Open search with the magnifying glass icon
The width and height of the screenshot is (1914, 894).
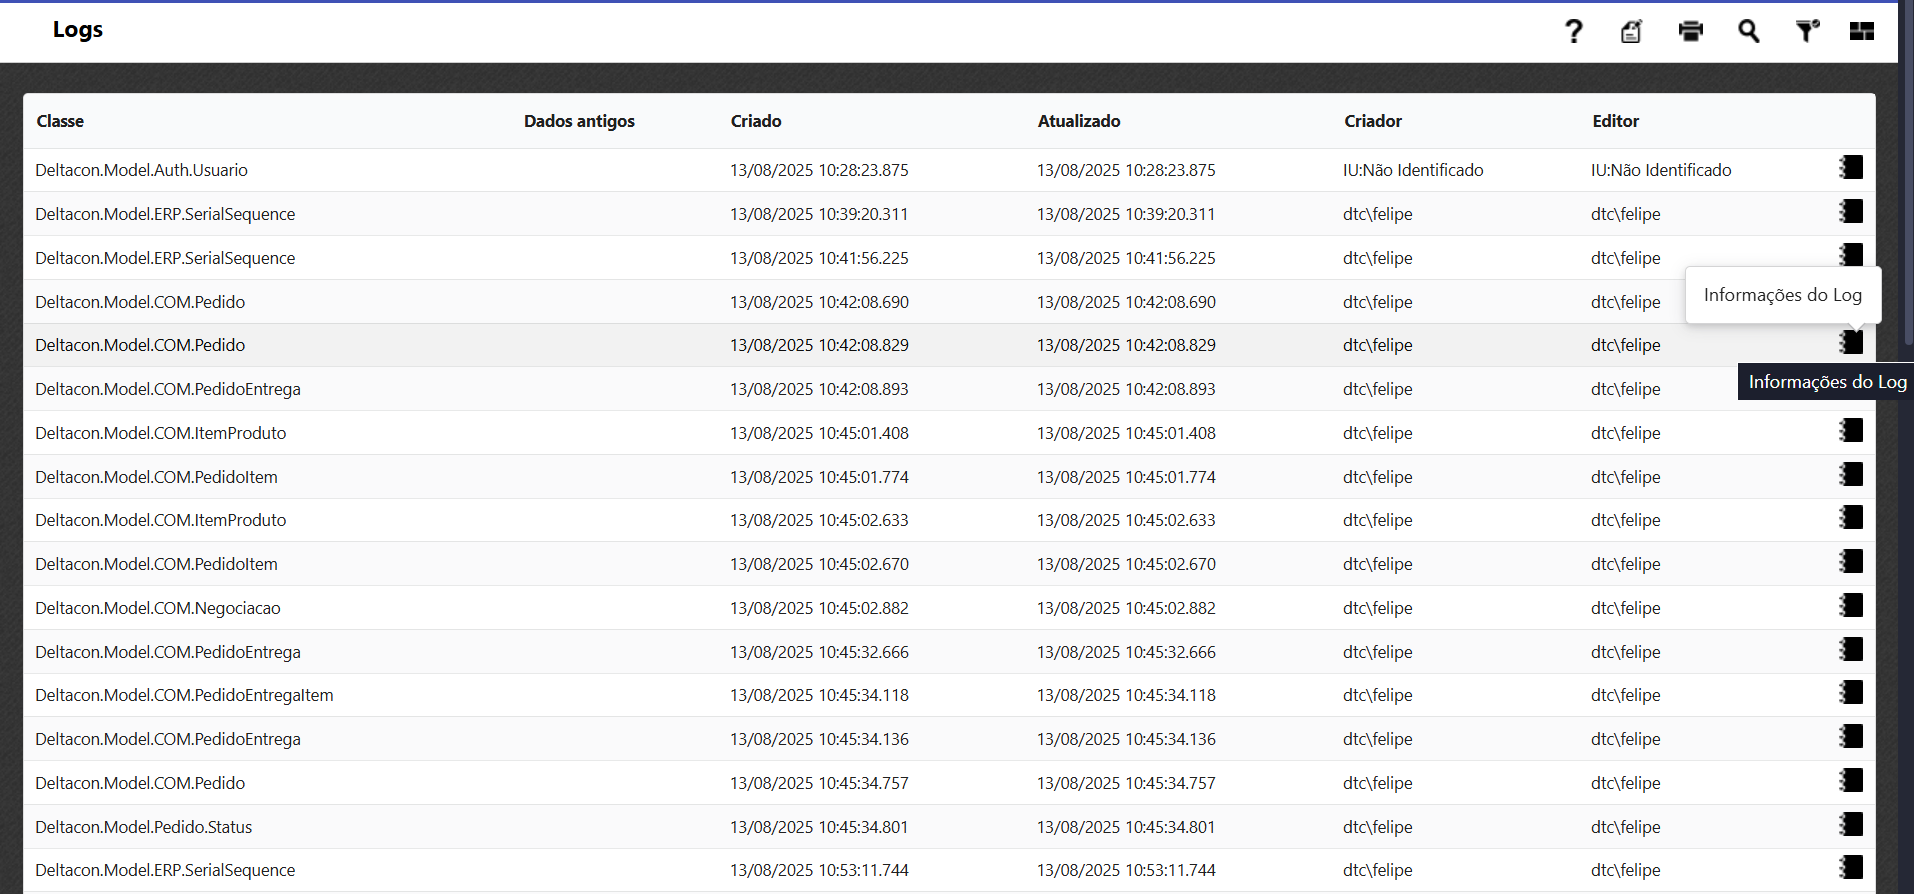[1748, 32]
